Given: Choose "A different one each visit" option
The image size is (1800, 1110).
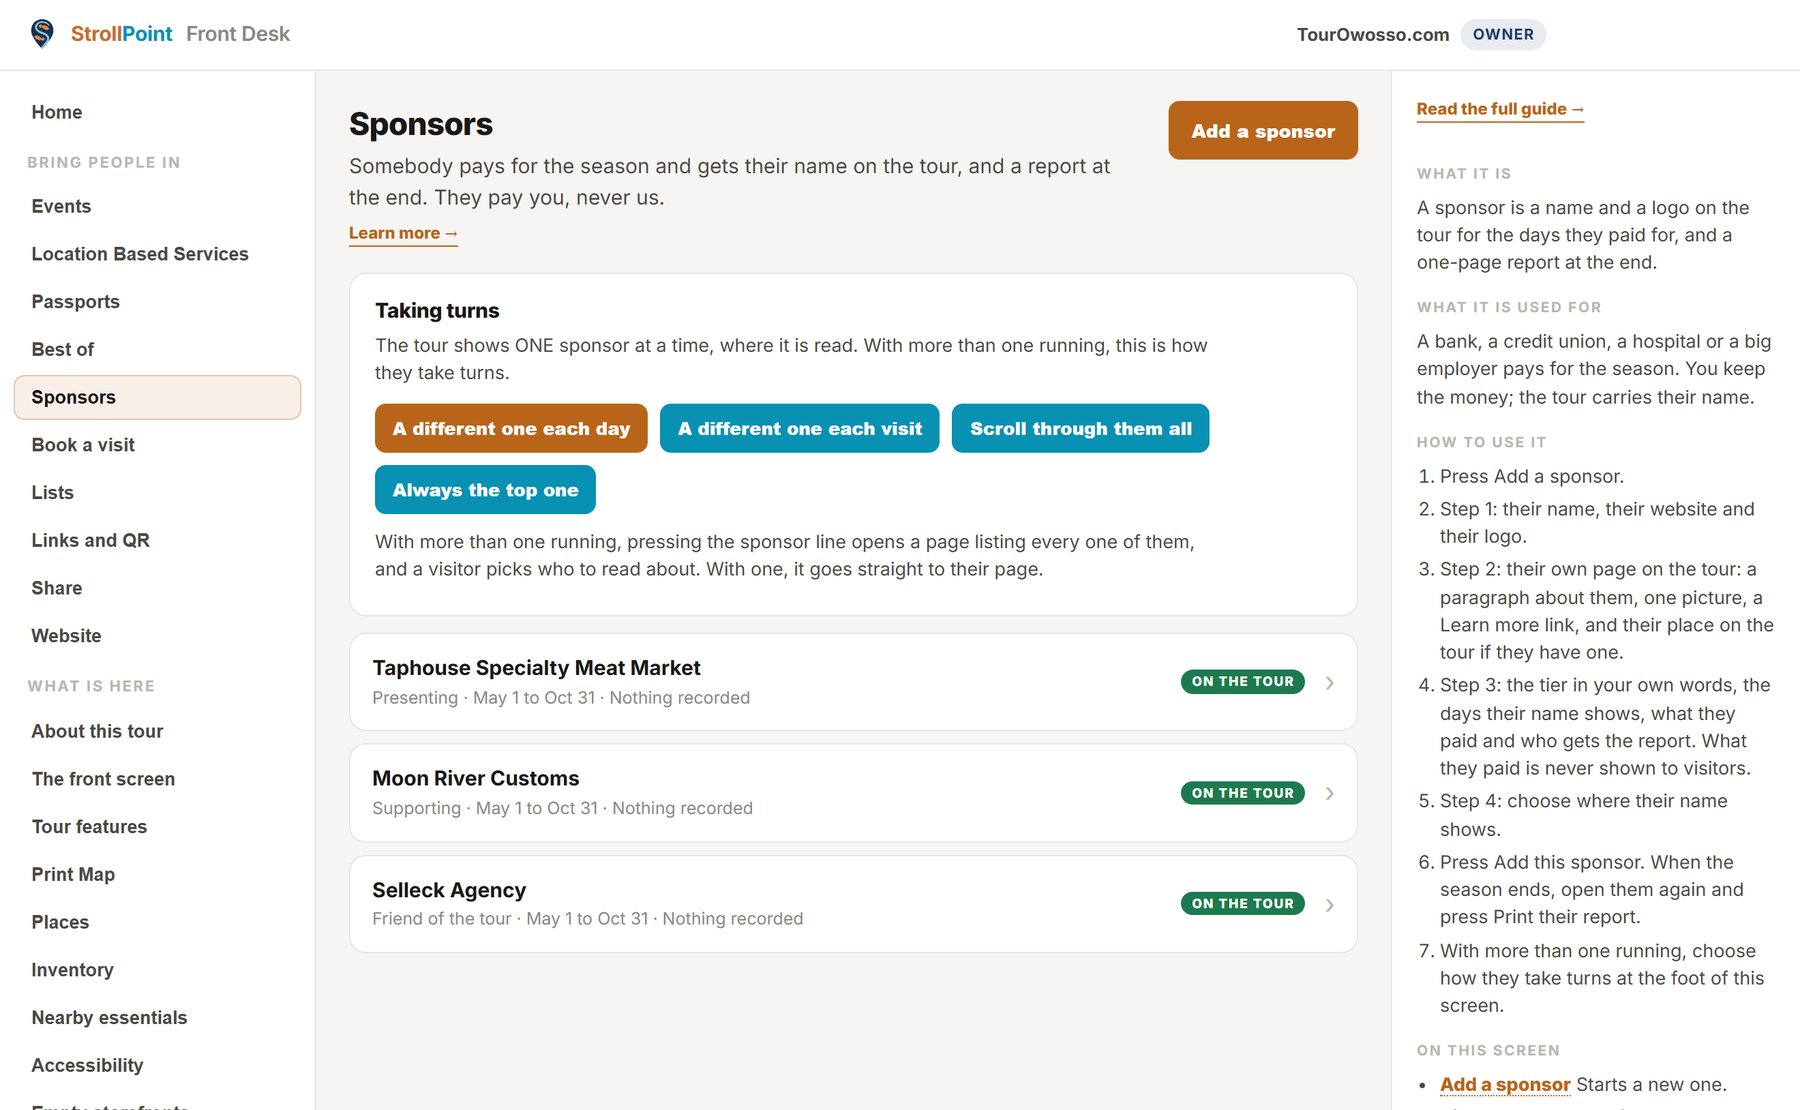Looking at the screenshot, I should [x=800, y=429].
